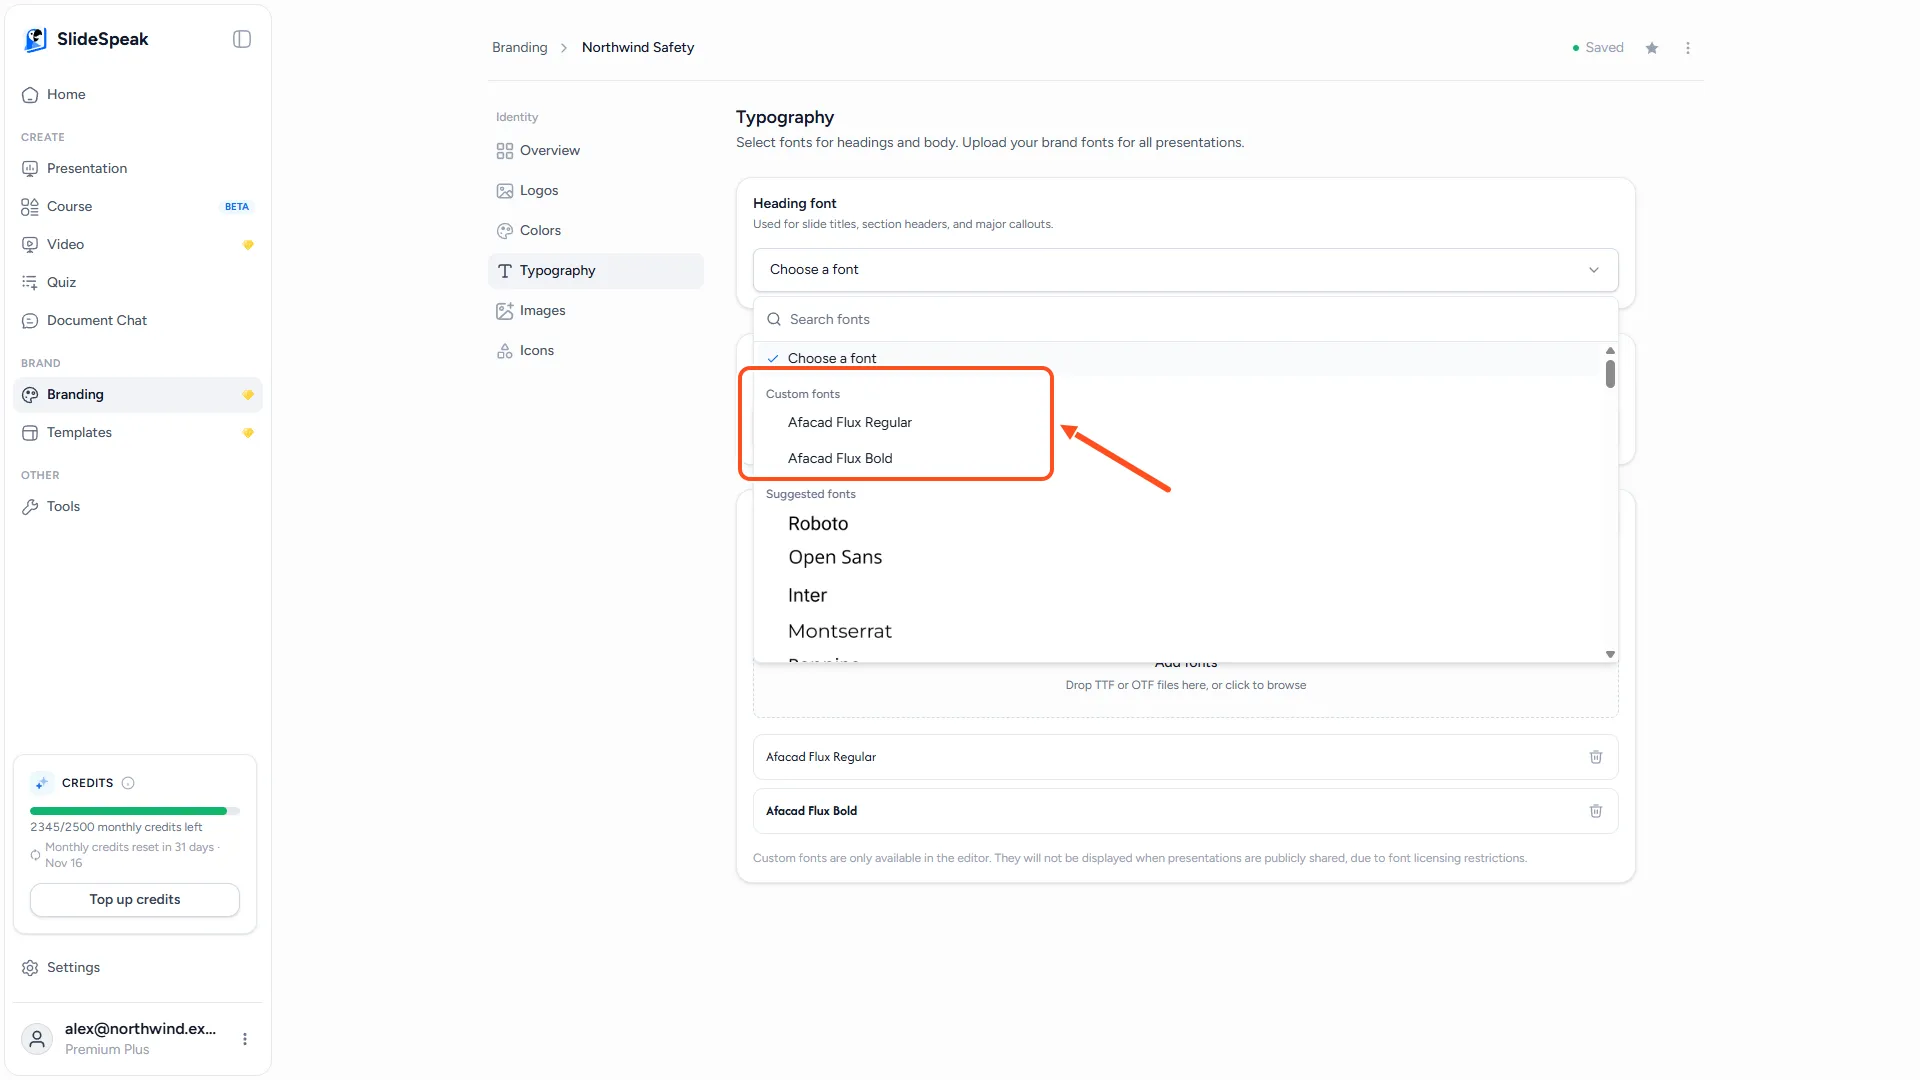This screenshot has height=1080, width=1920.
Task: Click the BETA badge next to Course
Action: pyautogui.click(x=237, y=207)
